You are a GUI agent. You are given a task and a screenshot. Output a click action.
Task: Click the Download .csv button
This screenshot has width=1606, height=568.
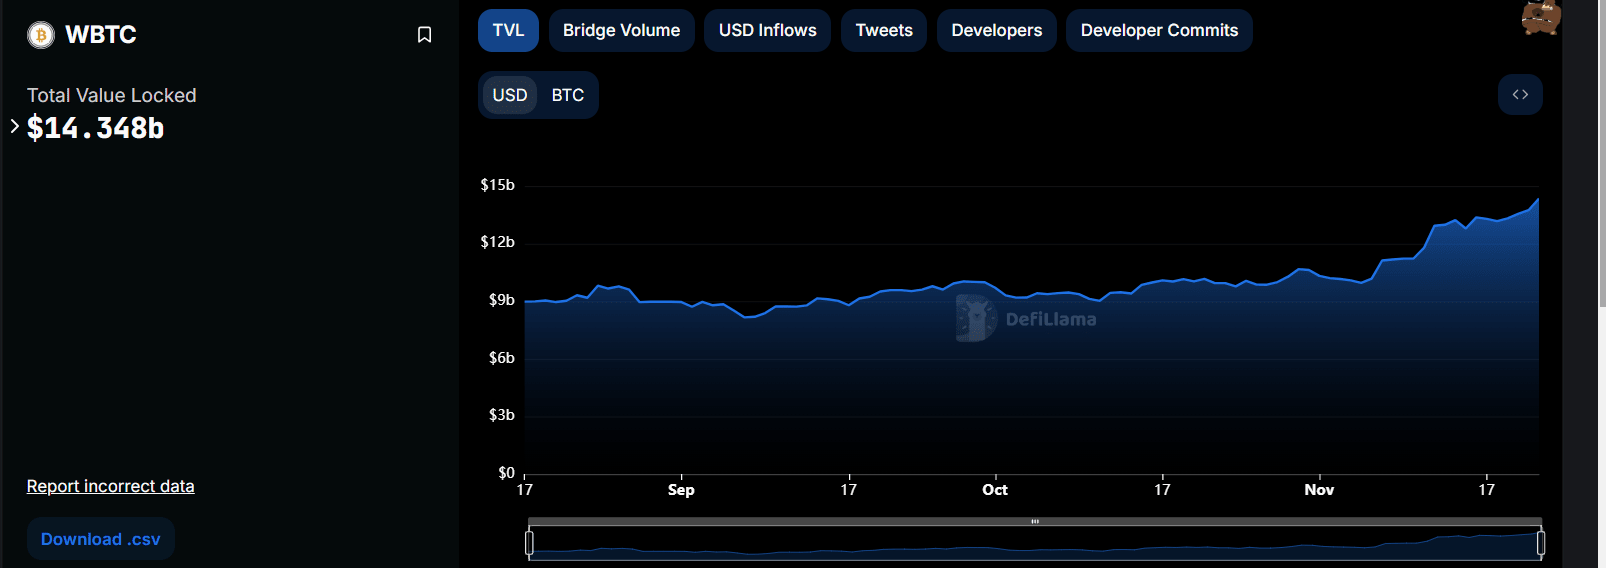101,539
